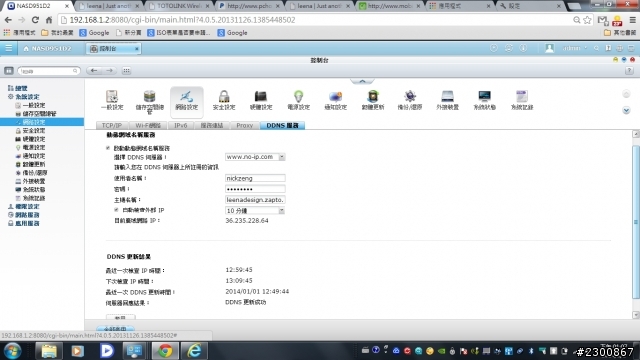Collapse the icon bar with up chevron

coord(362,81)
